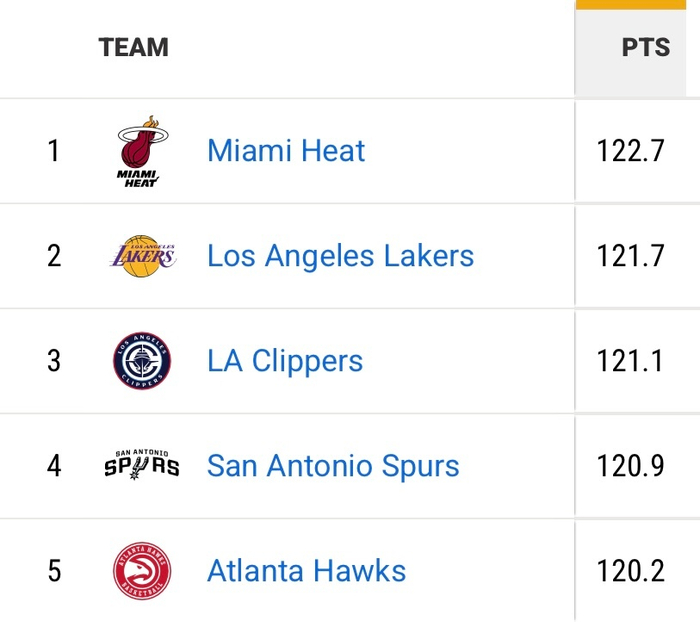The height and width of the screenshot is (622, 700).
Task: Click the San Antonio Spurs logo
Action: coord(141,466)
